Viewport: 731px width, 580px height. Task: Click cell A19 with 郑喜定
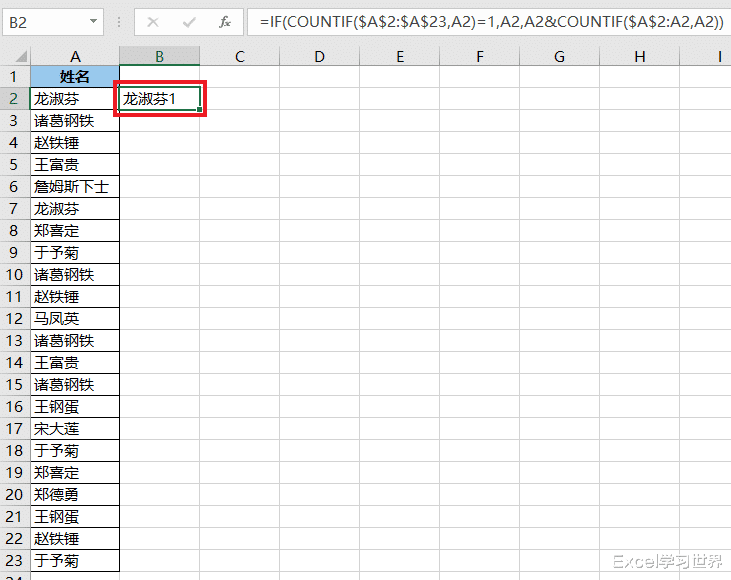(75, 473)
